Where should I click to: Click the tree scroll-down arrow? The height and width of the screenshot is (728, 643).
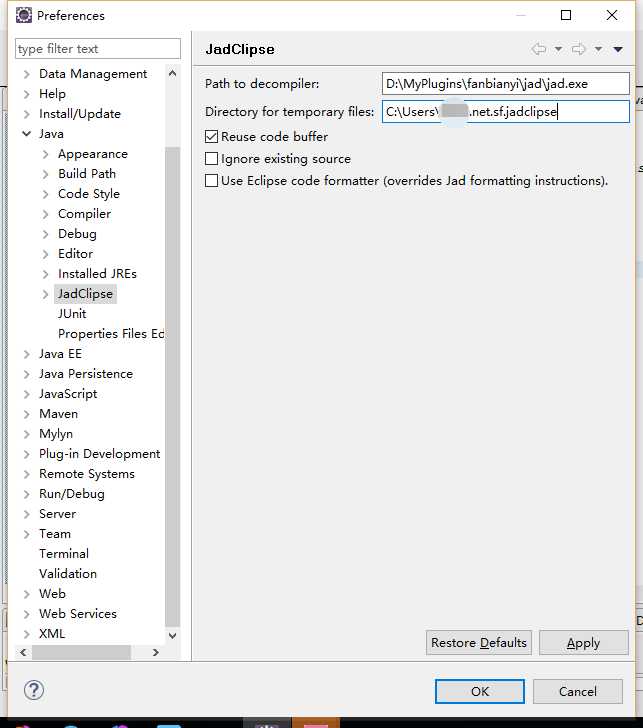[x=172, y=635]
